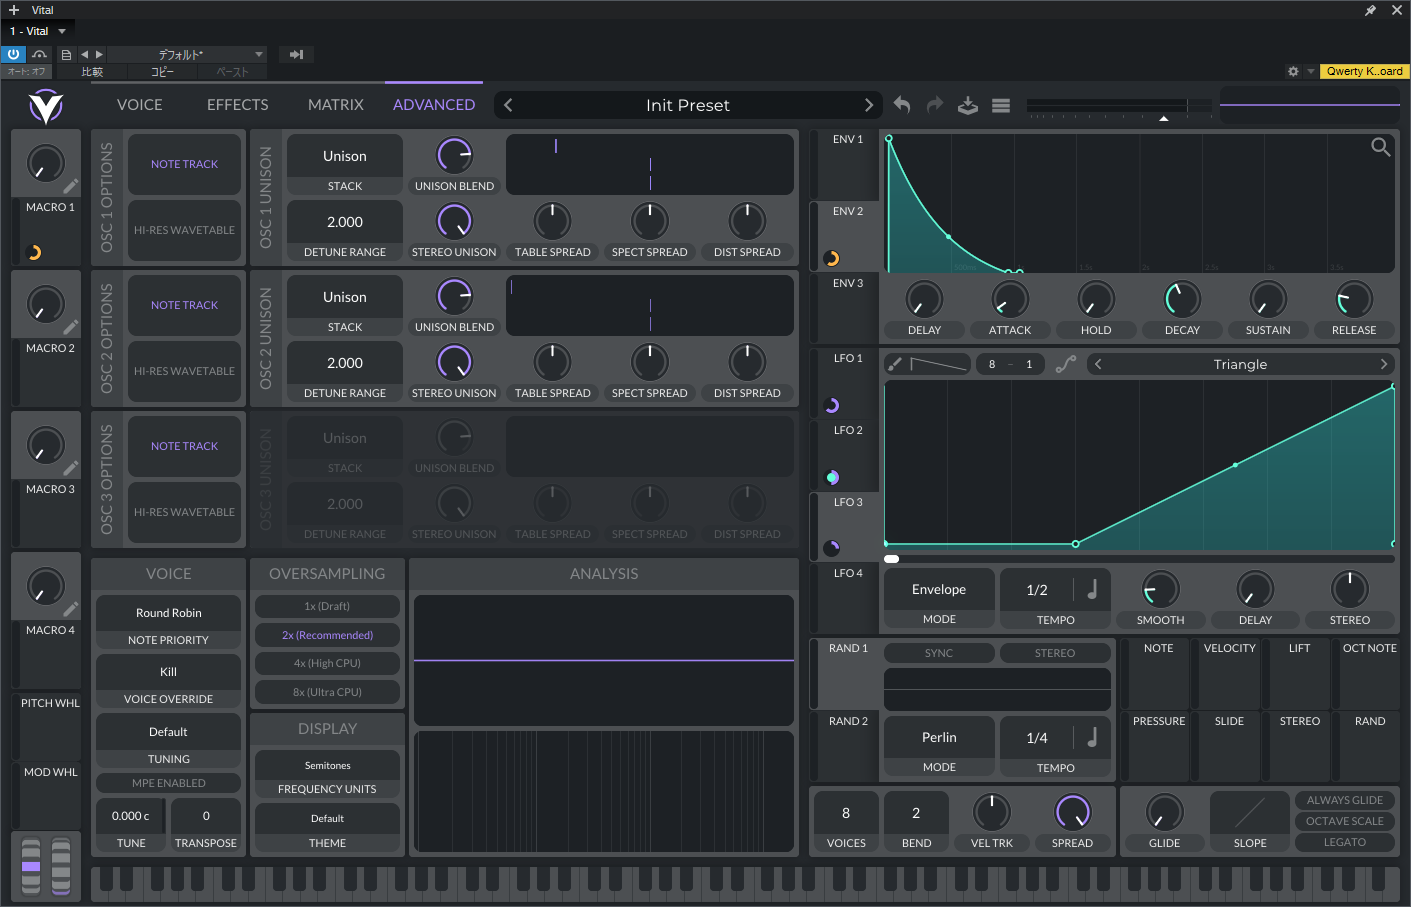Click the host next preset arrow
Image resolution: width=1411 pixels, height=907 pixels.
[99, 54]
